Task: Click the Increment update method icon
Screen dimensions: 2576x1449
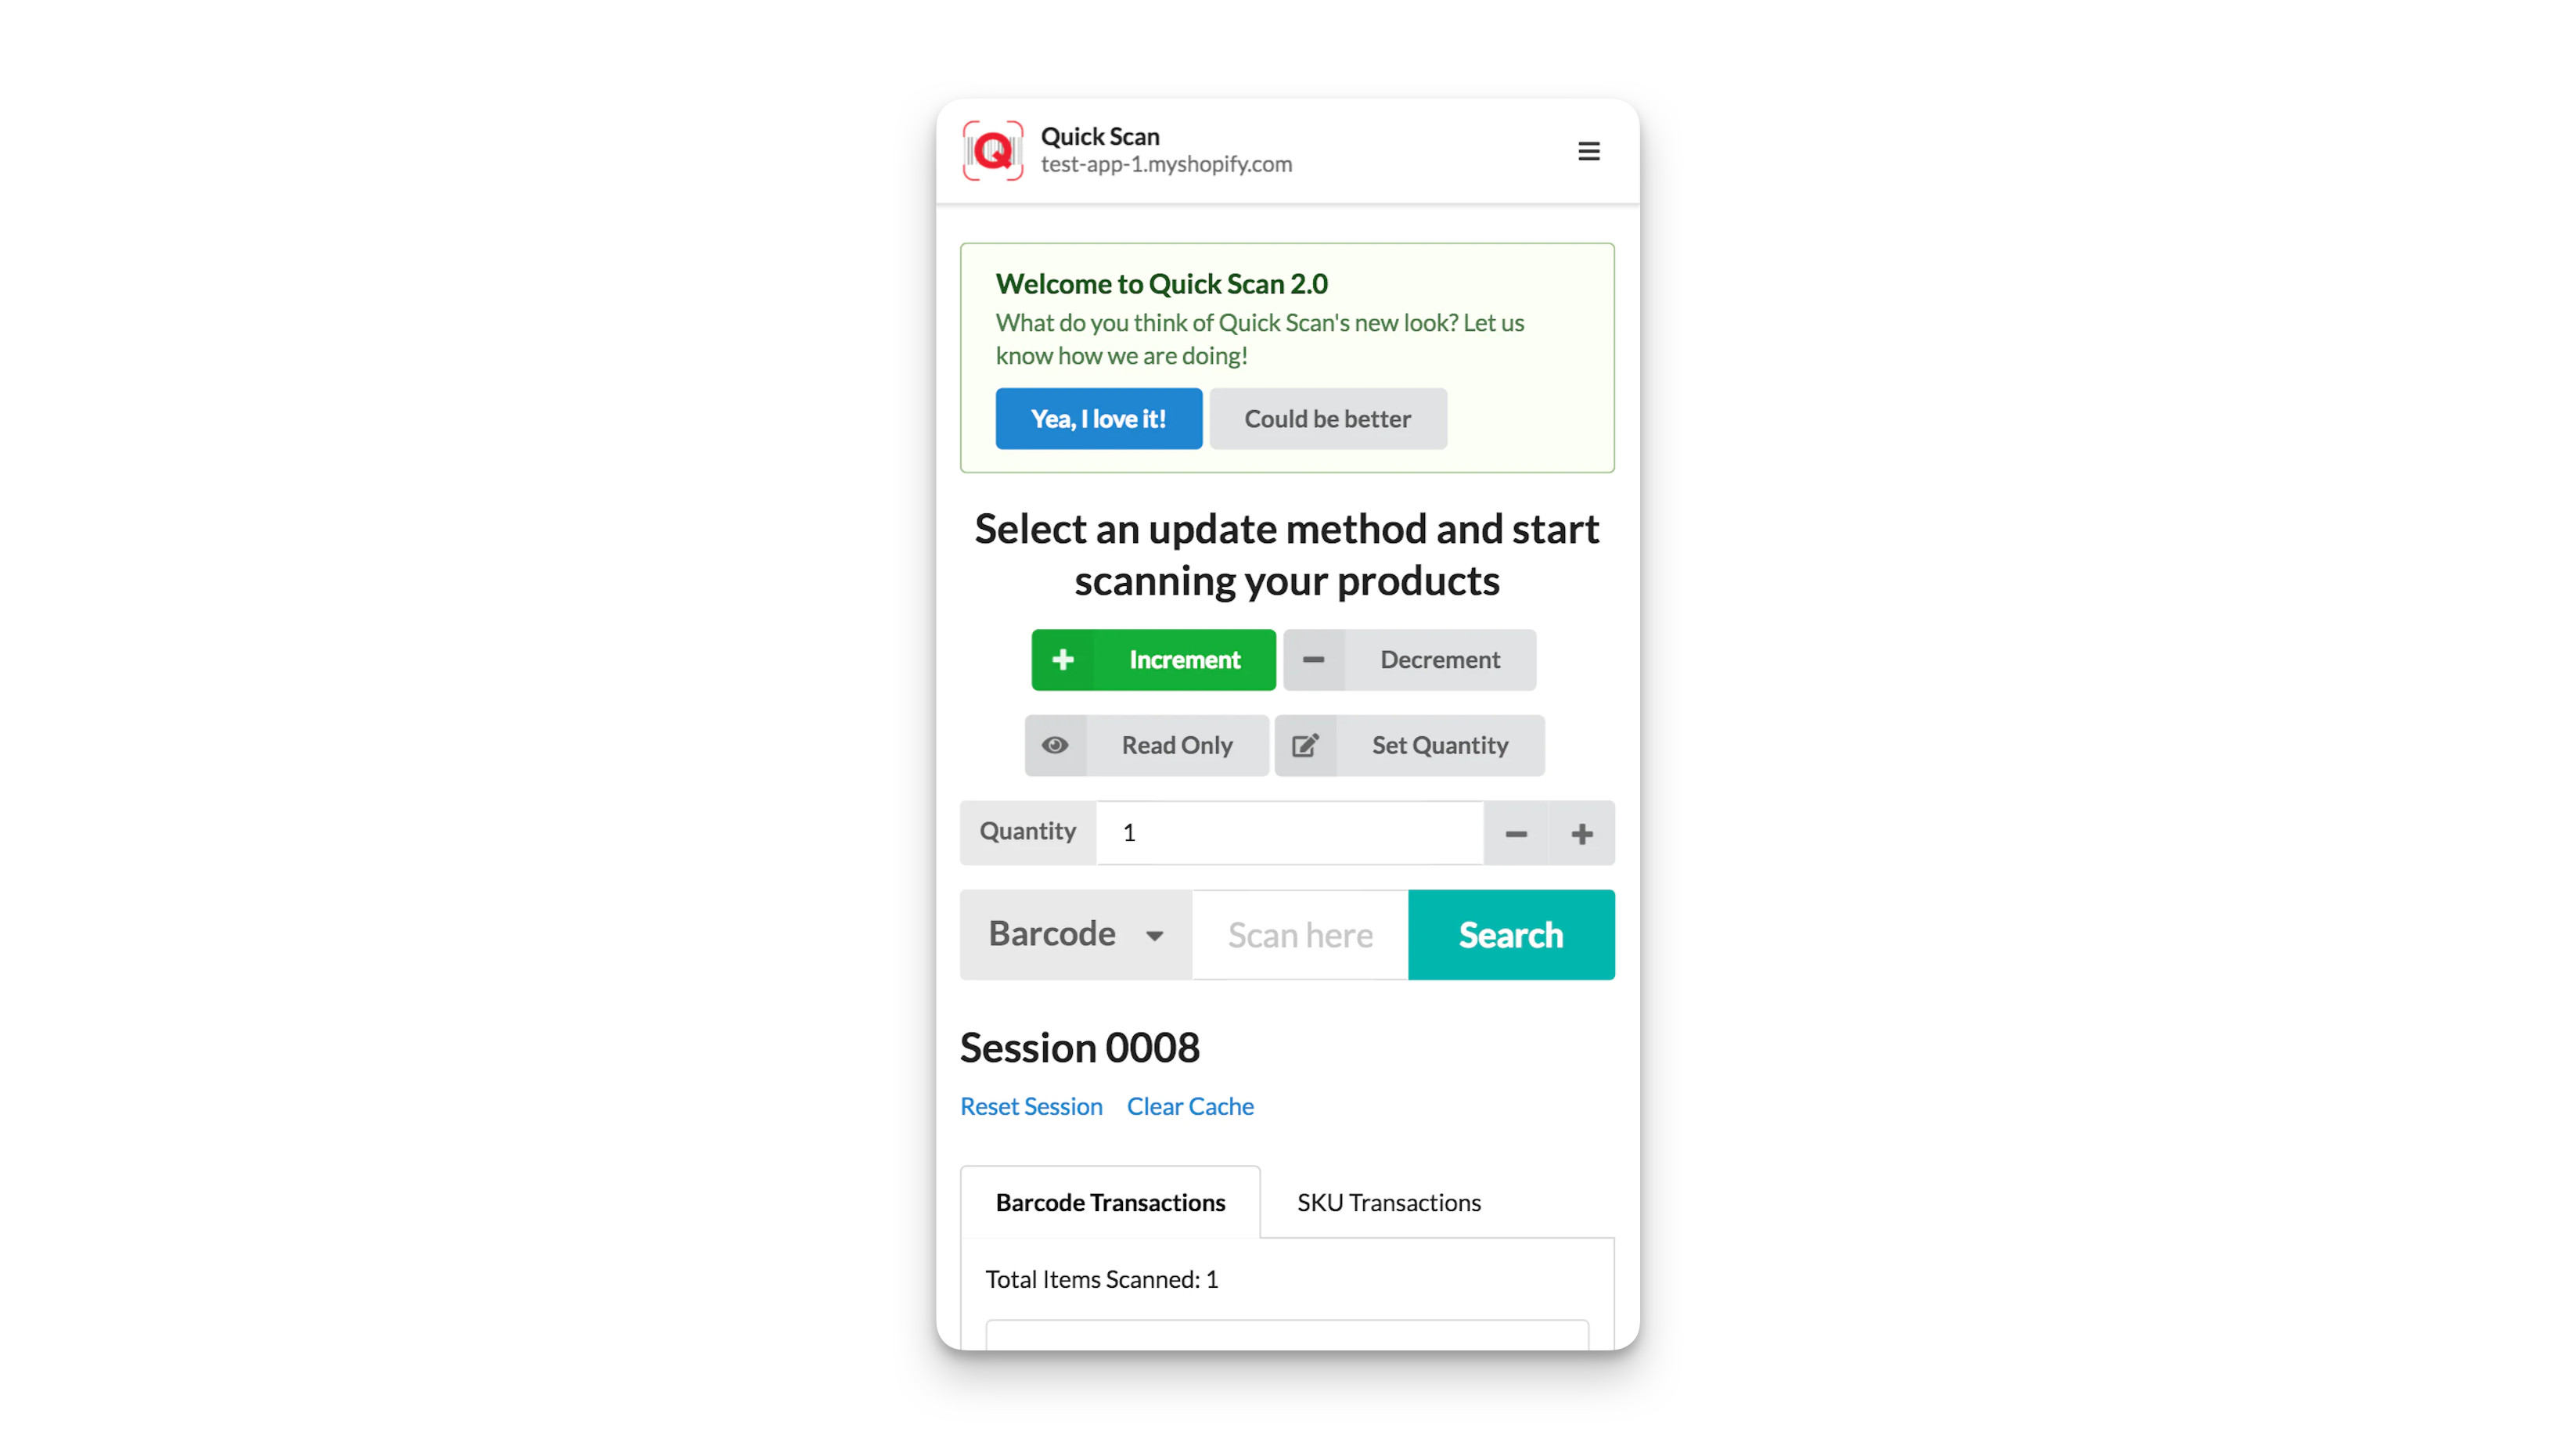Action: [1062, 658]
